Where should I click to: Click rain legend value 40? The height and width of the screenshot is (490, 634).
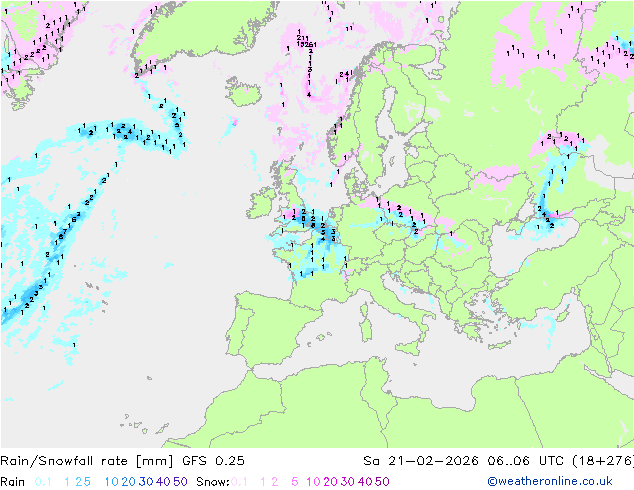[x=163, y=482]
